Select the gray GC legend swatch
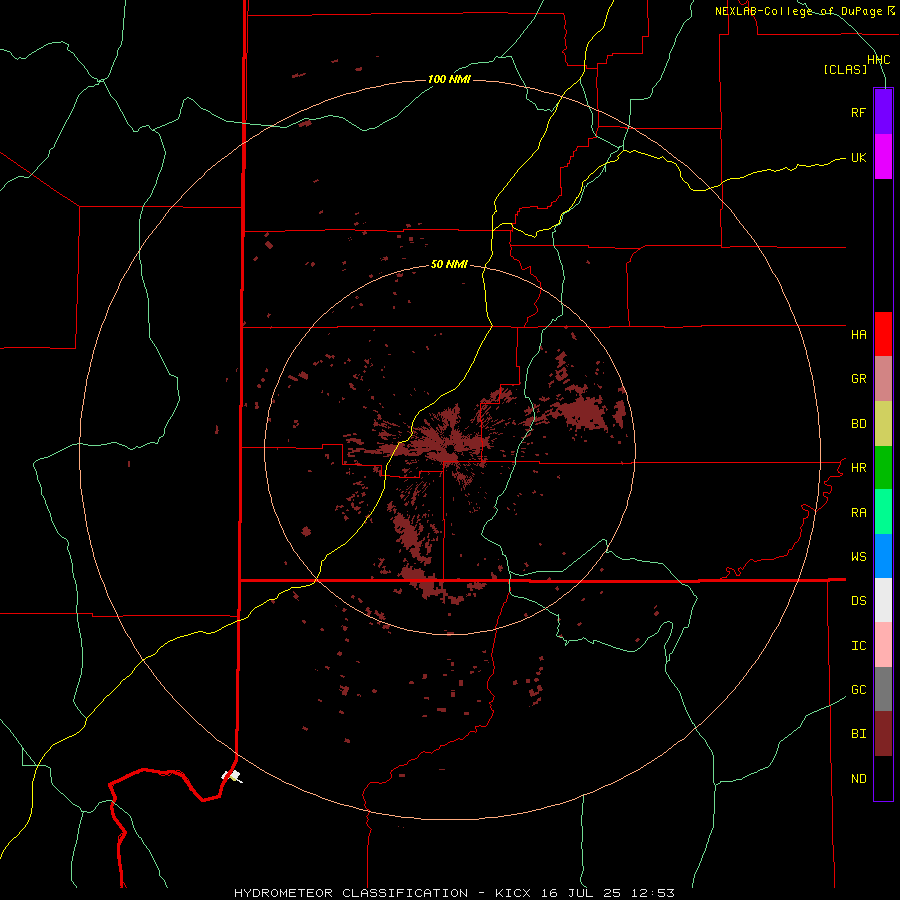This screenshot has width=900, height=900. pos(883,689)
